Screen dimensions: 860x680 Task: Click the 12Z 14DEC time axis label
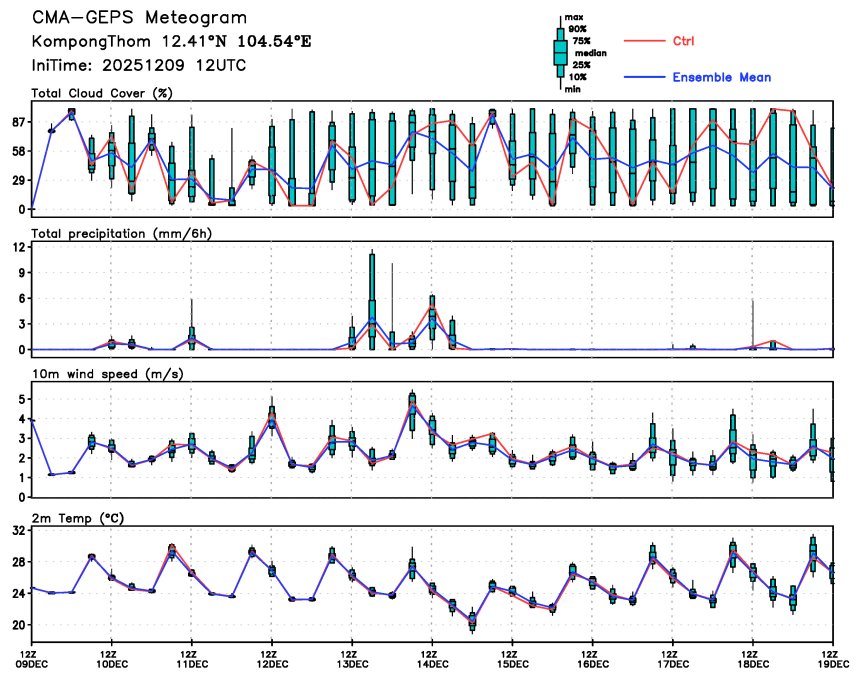point(432,659)
